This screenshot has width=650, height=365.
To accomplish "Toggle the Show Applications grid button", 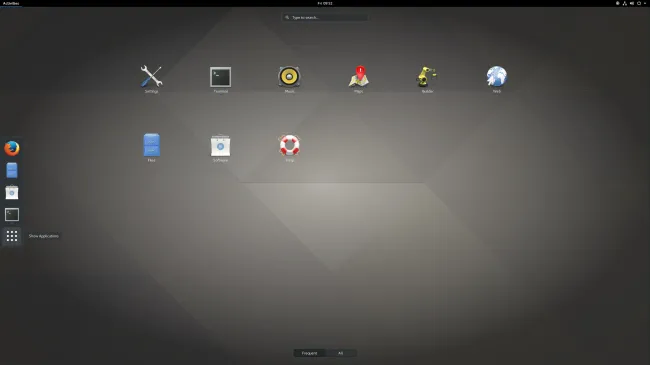I will point(12,236).
